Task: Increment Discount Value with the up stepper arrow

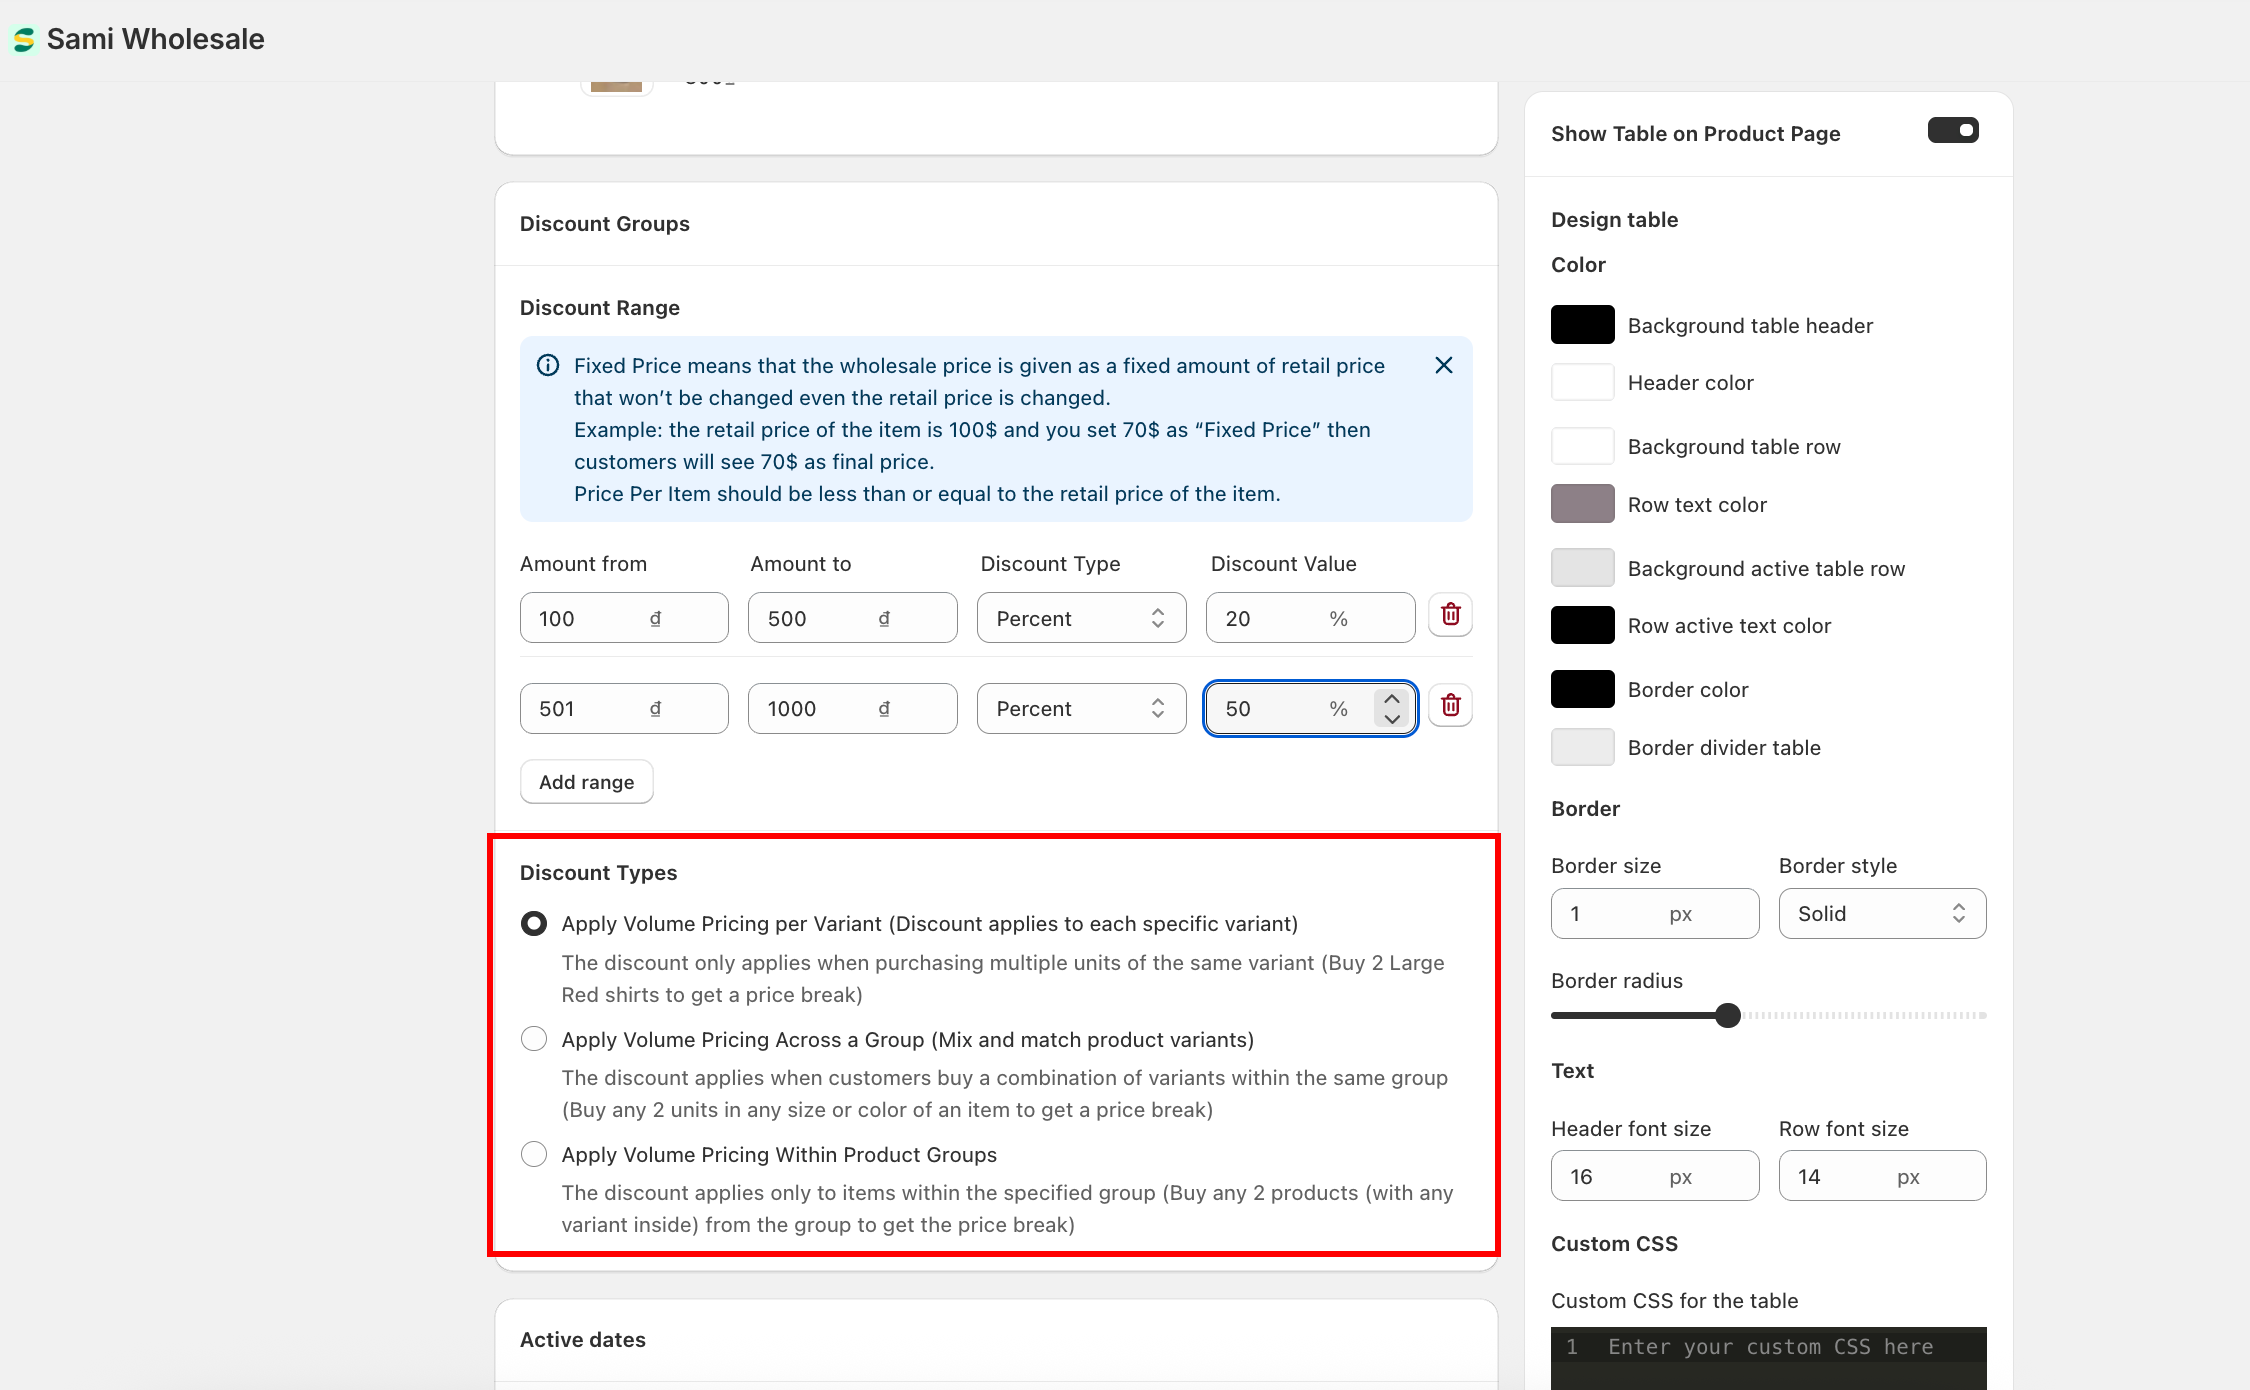Action: [1392, 699]
